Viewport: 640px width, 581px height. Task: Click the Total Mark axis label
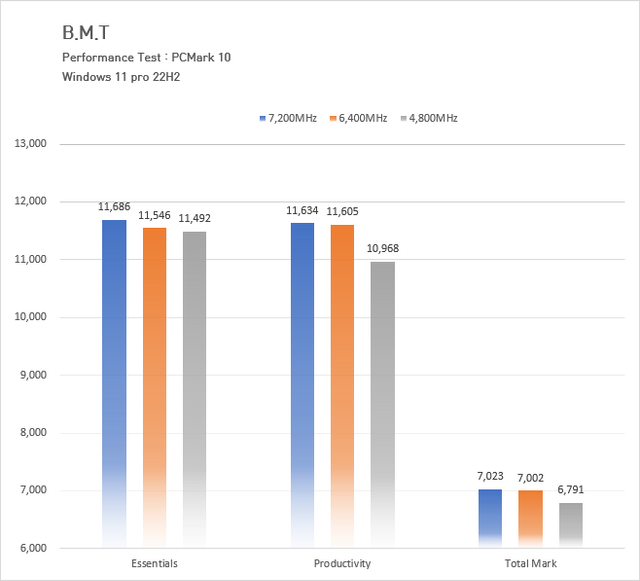point(530,563)
